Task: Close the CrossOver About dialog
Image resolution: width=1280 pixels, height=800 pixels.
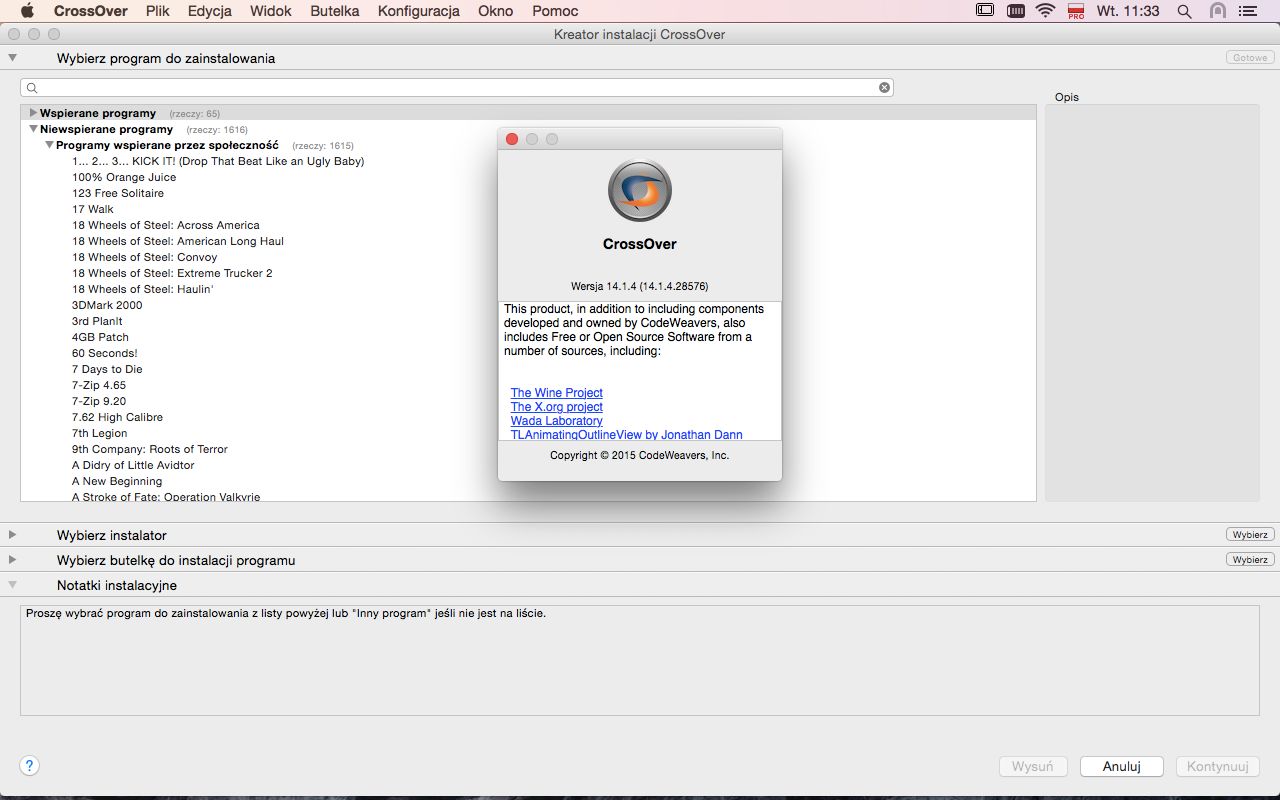Action: click(x=512, y=139)
